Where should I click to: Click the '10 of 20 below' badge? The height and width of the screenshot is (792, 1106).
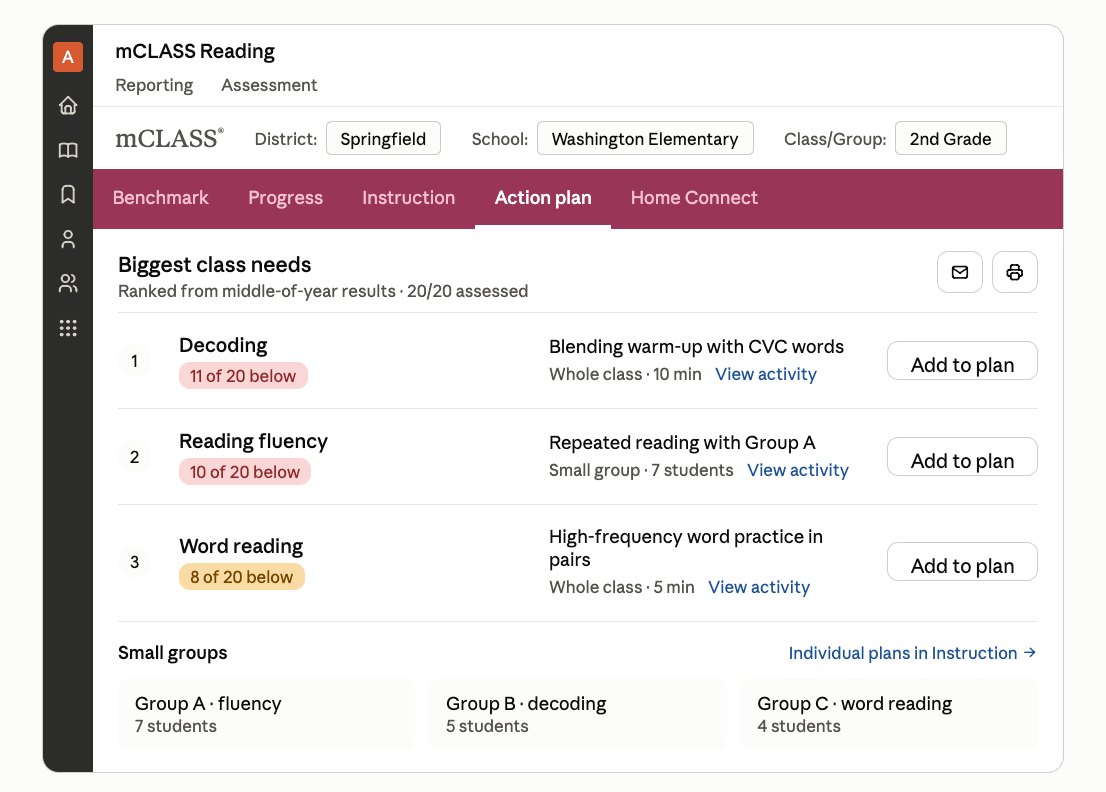[245, 472]
